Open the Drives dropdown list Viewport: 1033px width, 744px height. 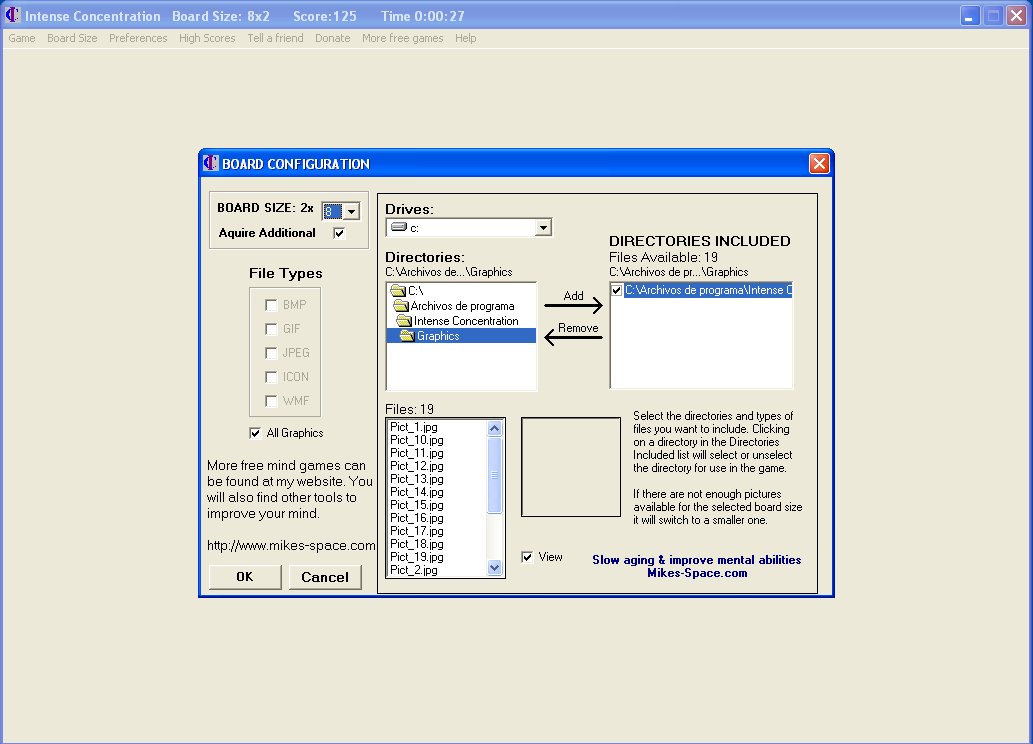[543, 227]
